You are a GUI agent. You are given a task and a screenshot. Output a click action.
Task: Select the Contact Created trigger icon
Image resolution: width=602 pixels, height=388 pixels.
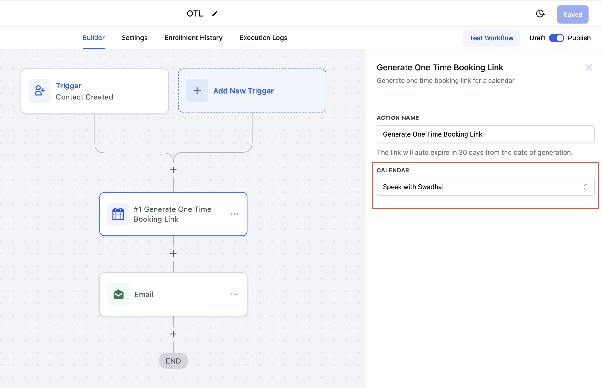[x=40, y=91]
